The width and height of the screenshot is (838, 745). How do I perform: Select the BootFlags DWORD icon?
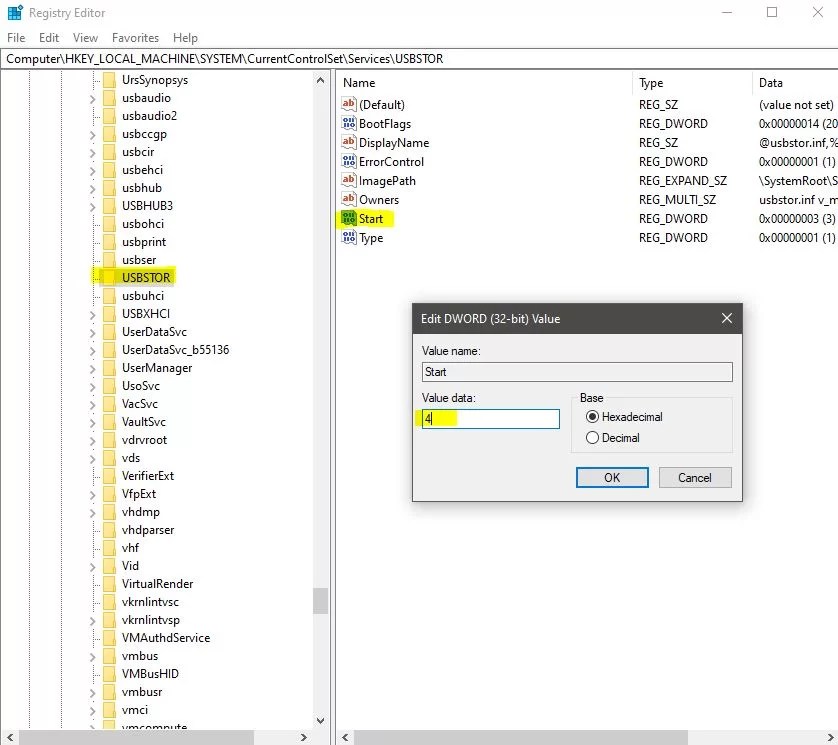click(348, 123)
